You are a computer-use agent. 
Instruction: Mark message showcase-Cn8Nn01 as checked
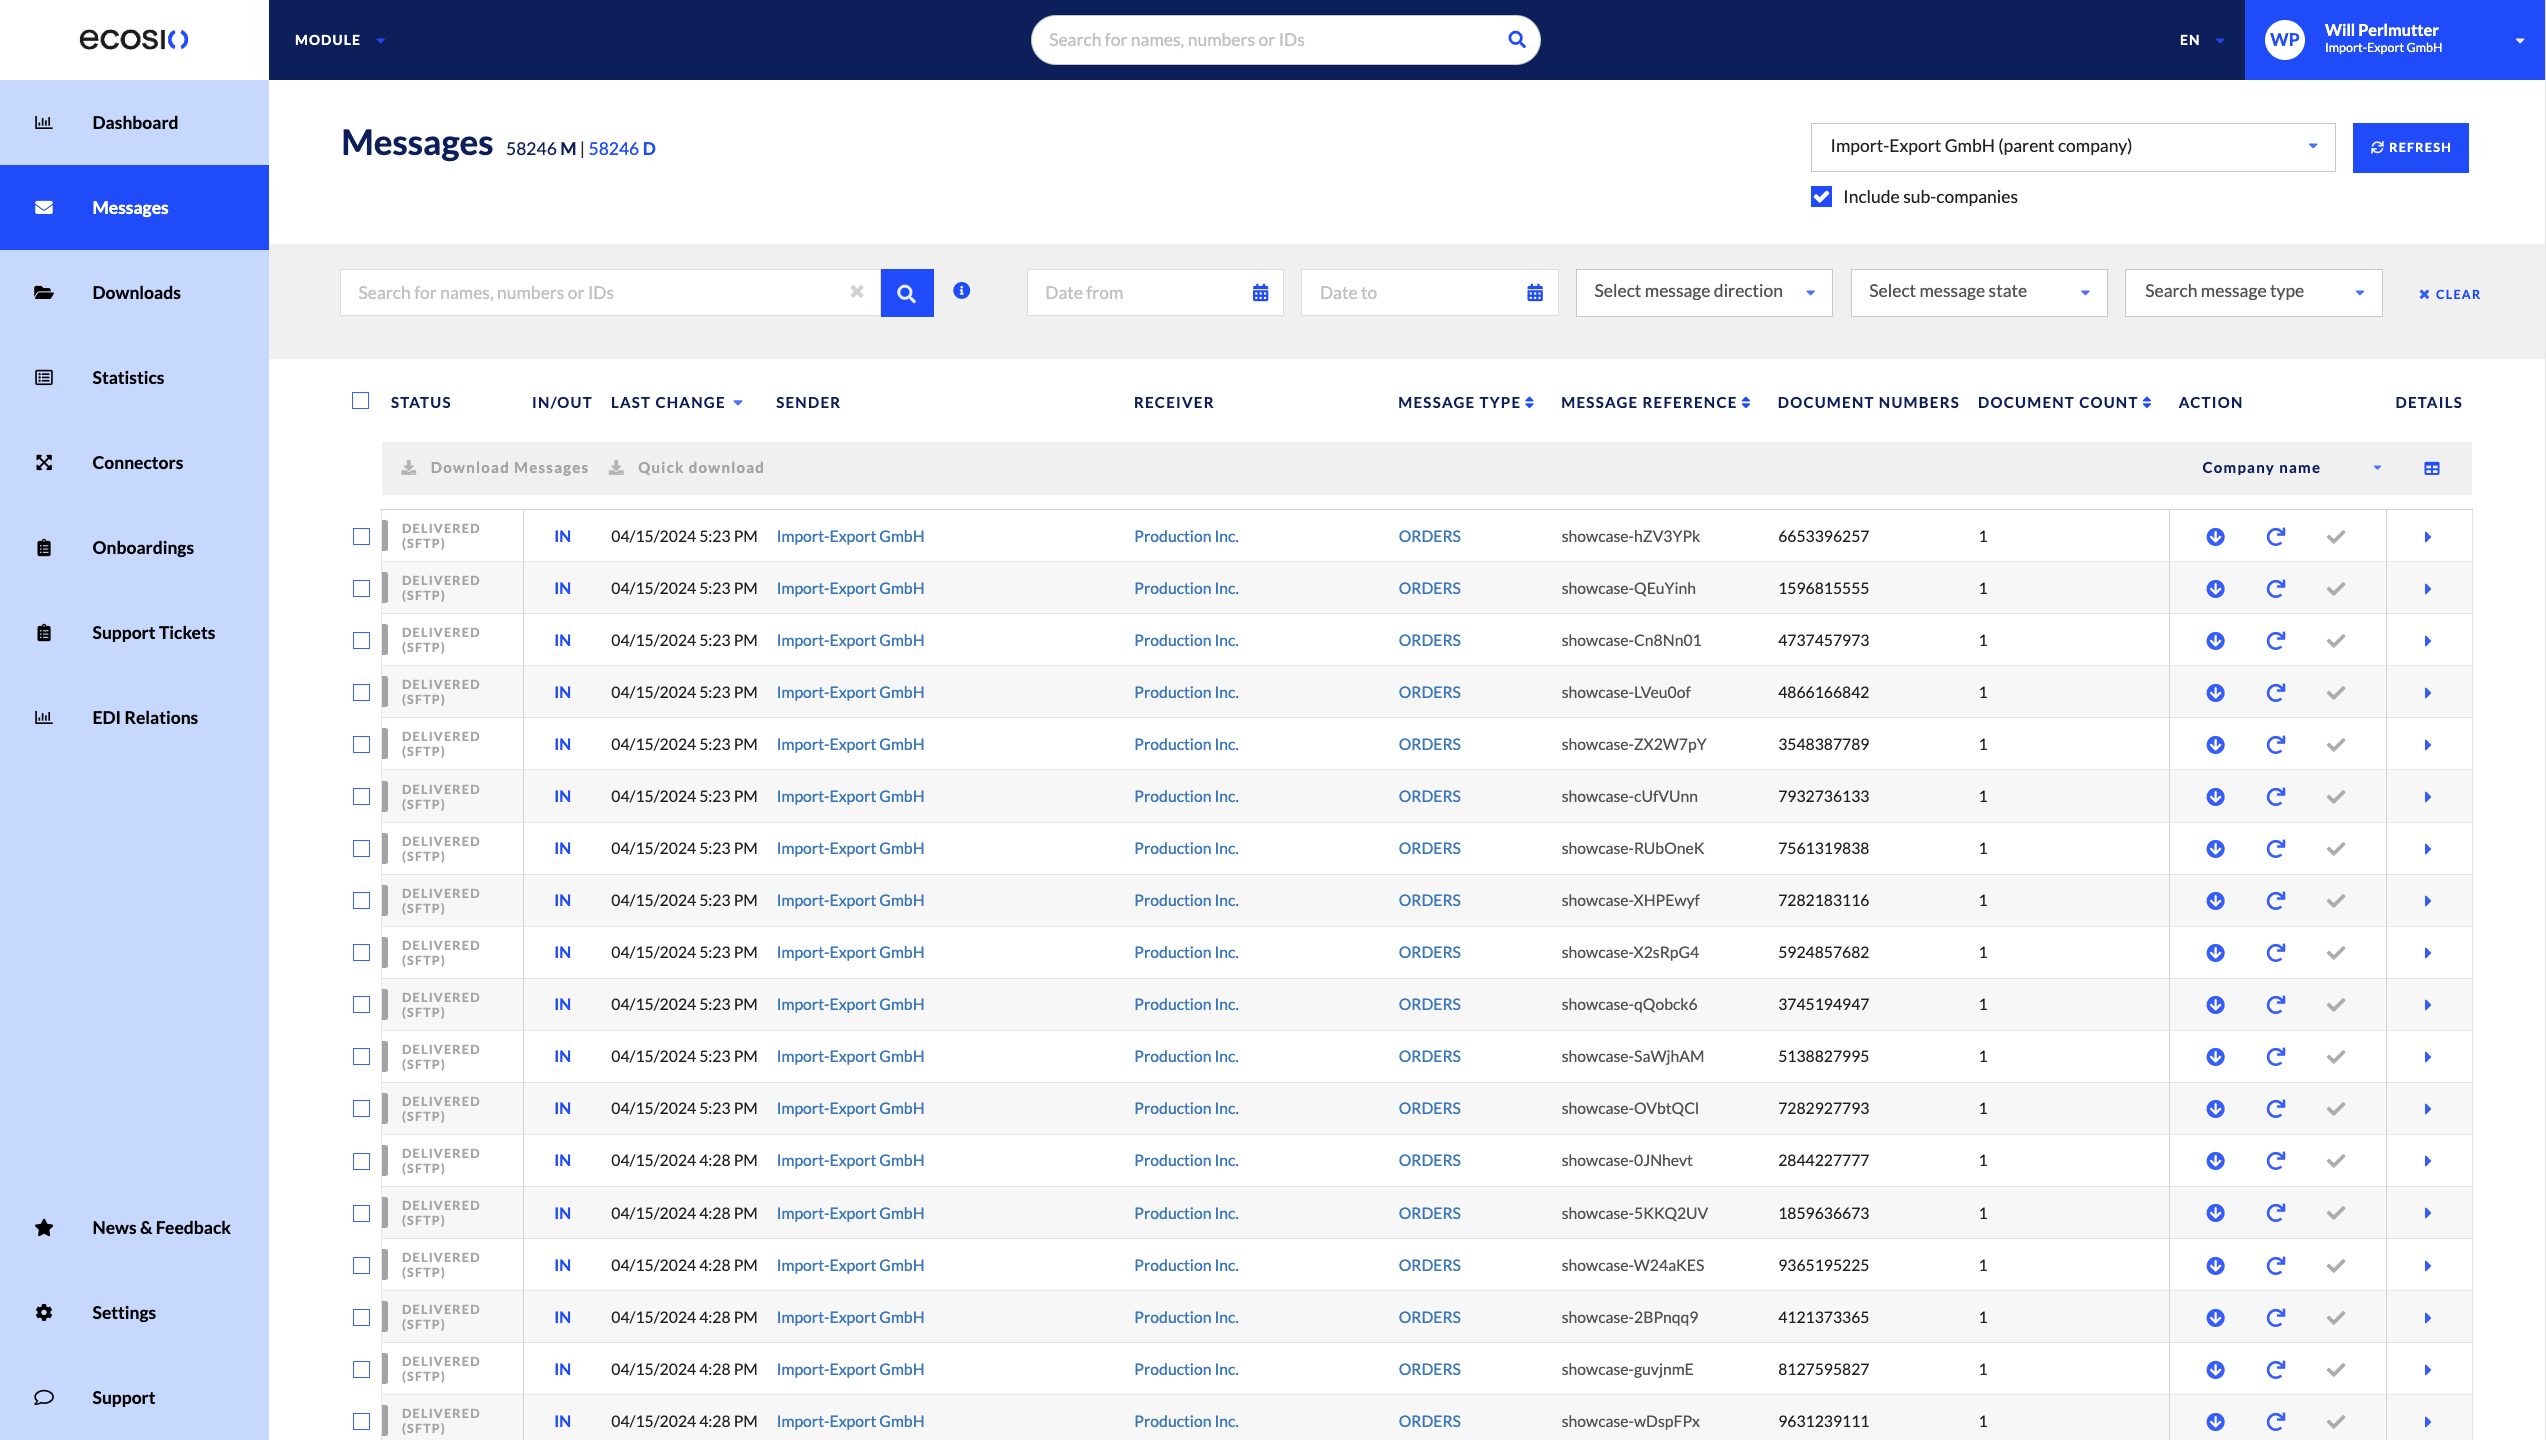coord(2335,640)
